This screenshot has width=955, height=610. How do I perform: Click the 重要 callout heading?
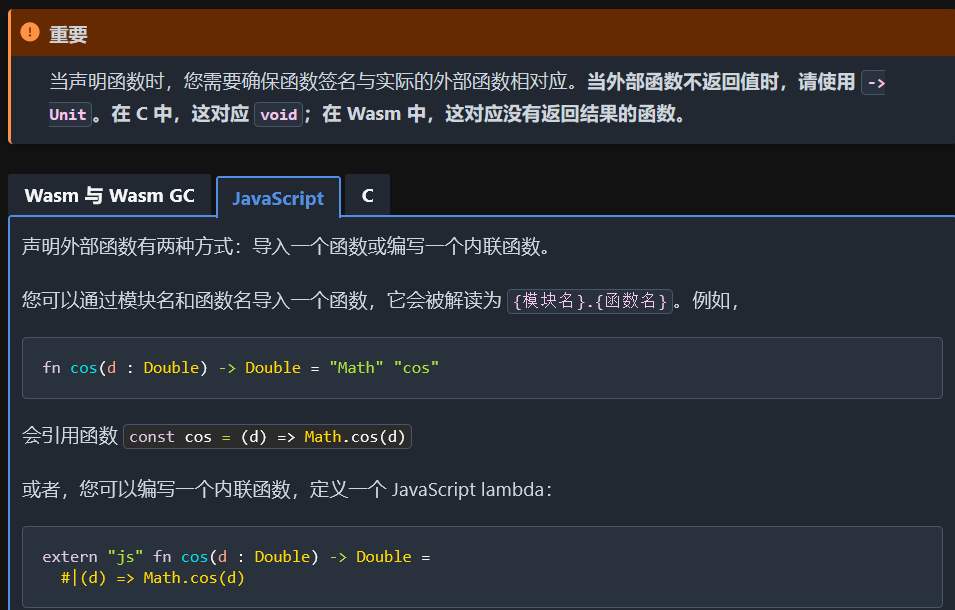69,34
